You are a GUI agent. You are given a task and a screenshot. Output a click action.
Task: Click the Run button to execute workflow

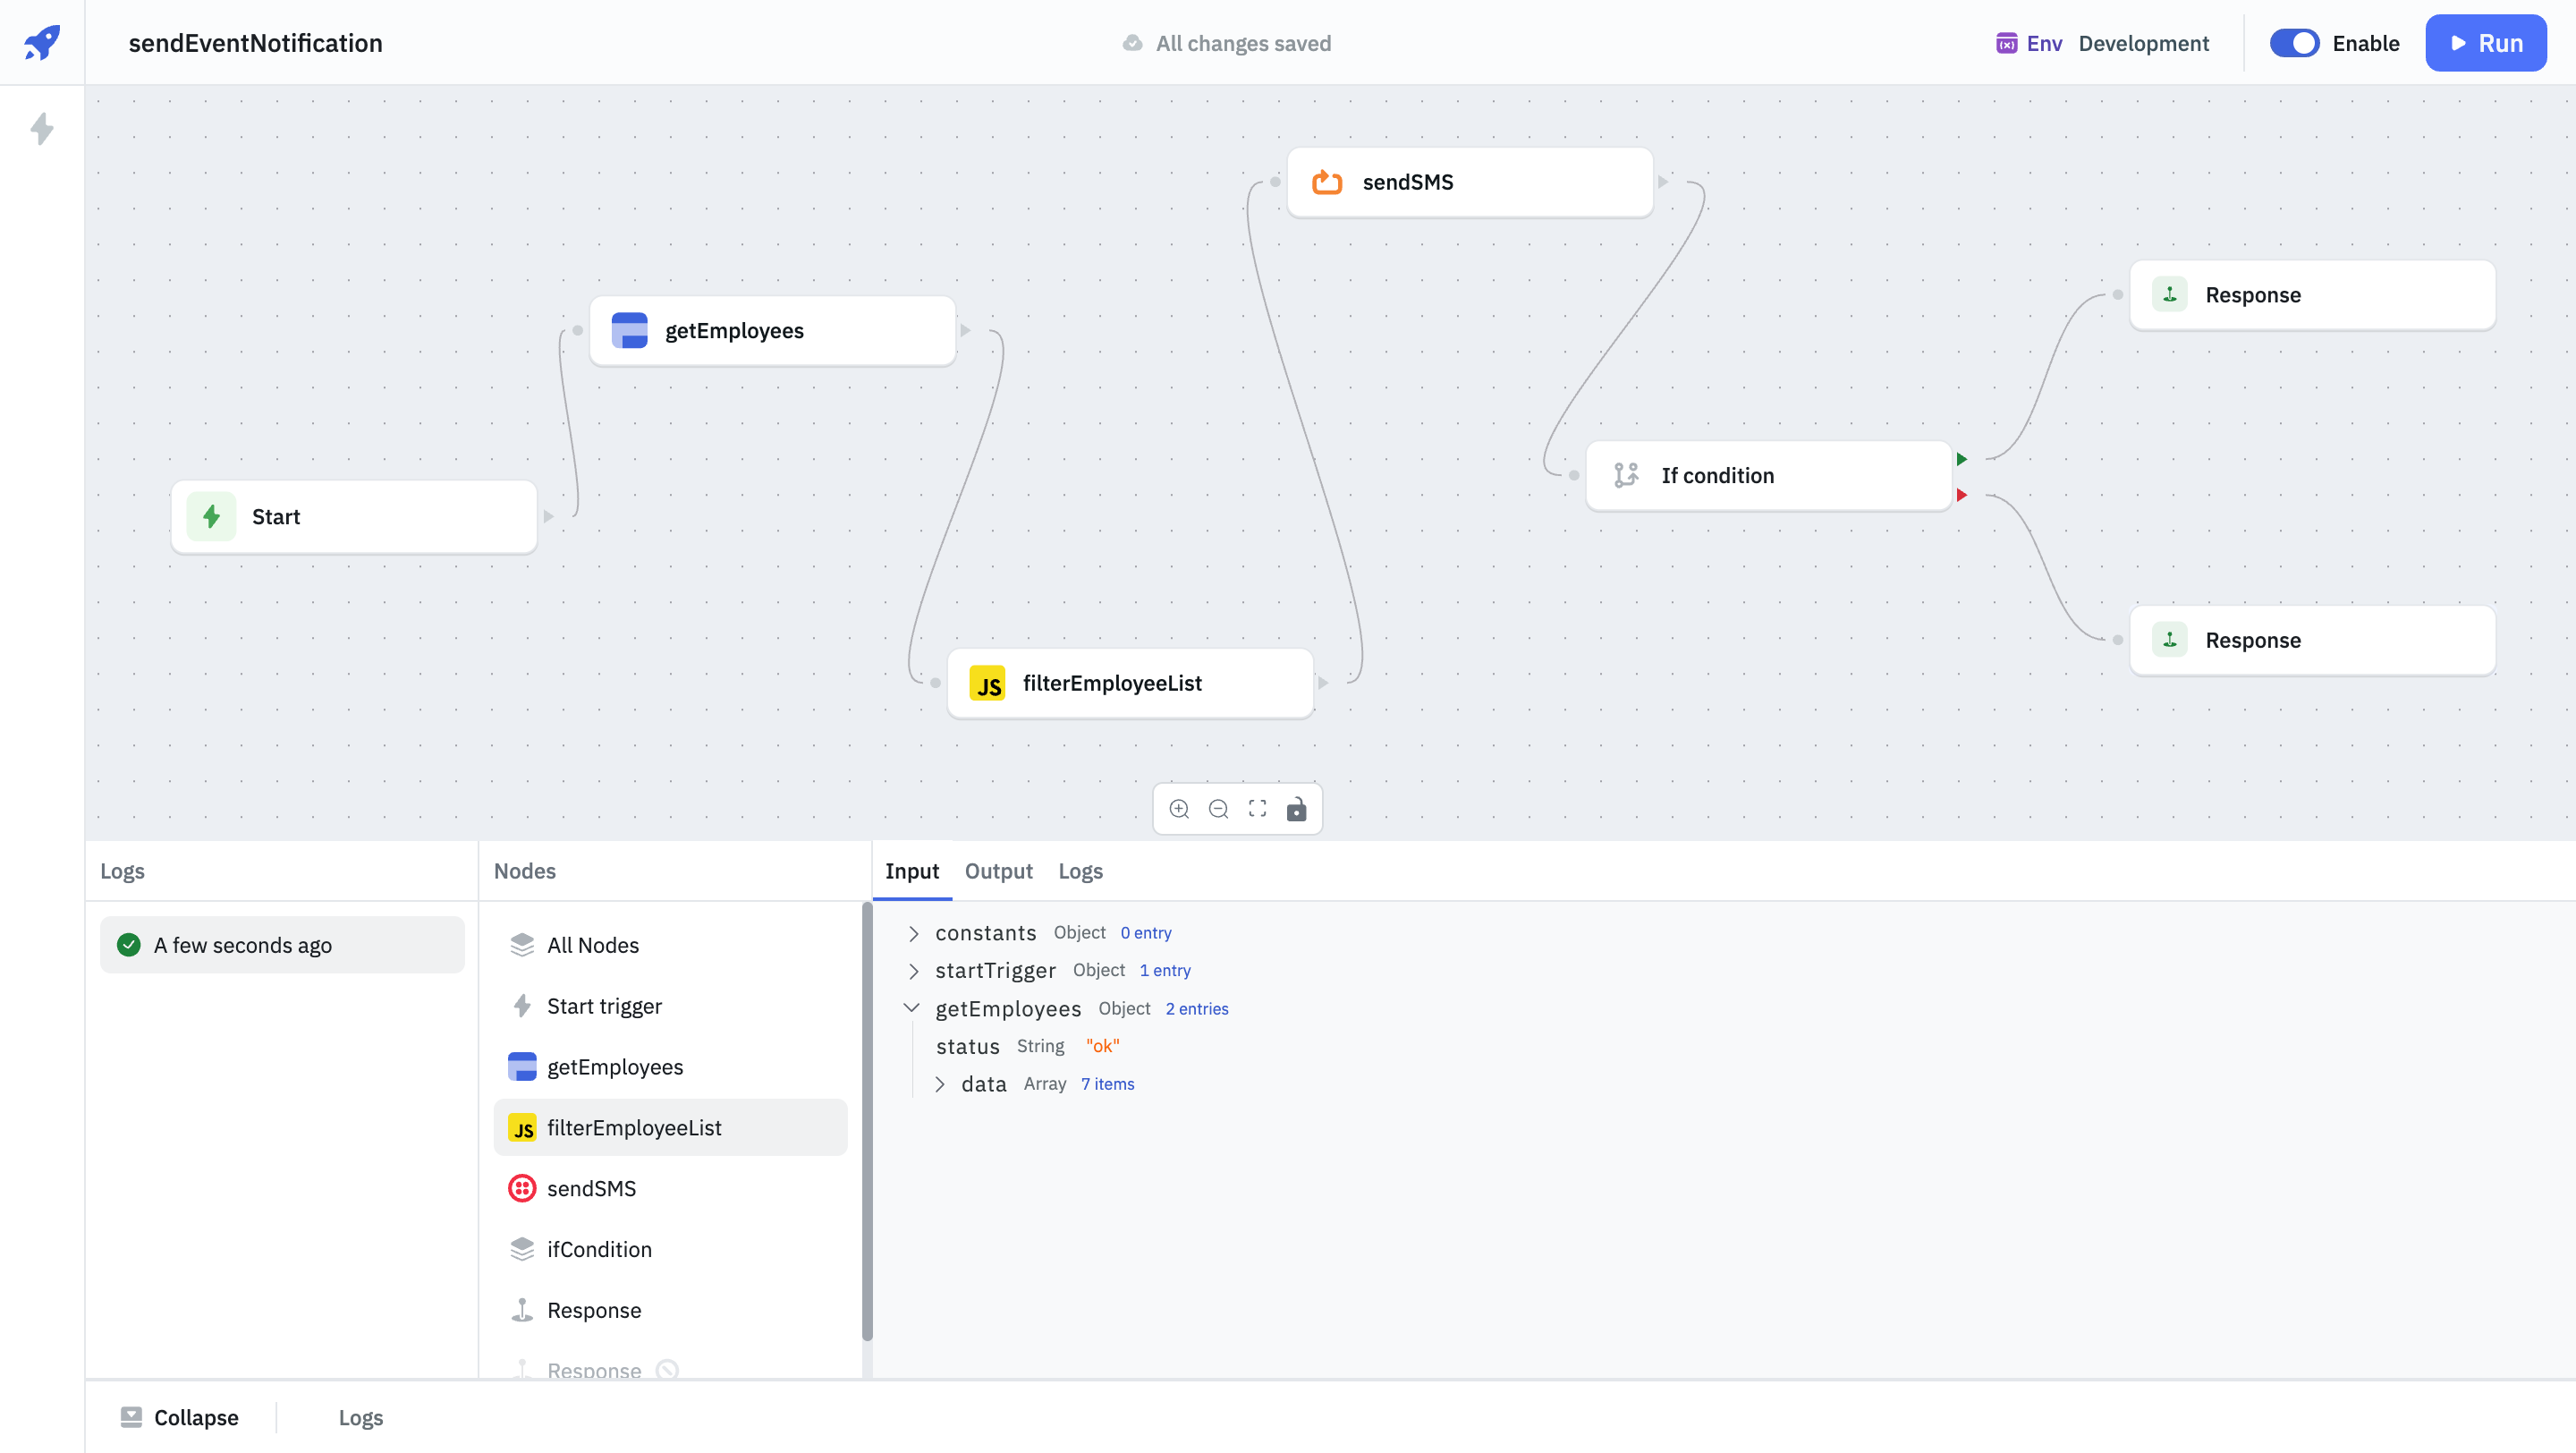tap(2489, 42)
